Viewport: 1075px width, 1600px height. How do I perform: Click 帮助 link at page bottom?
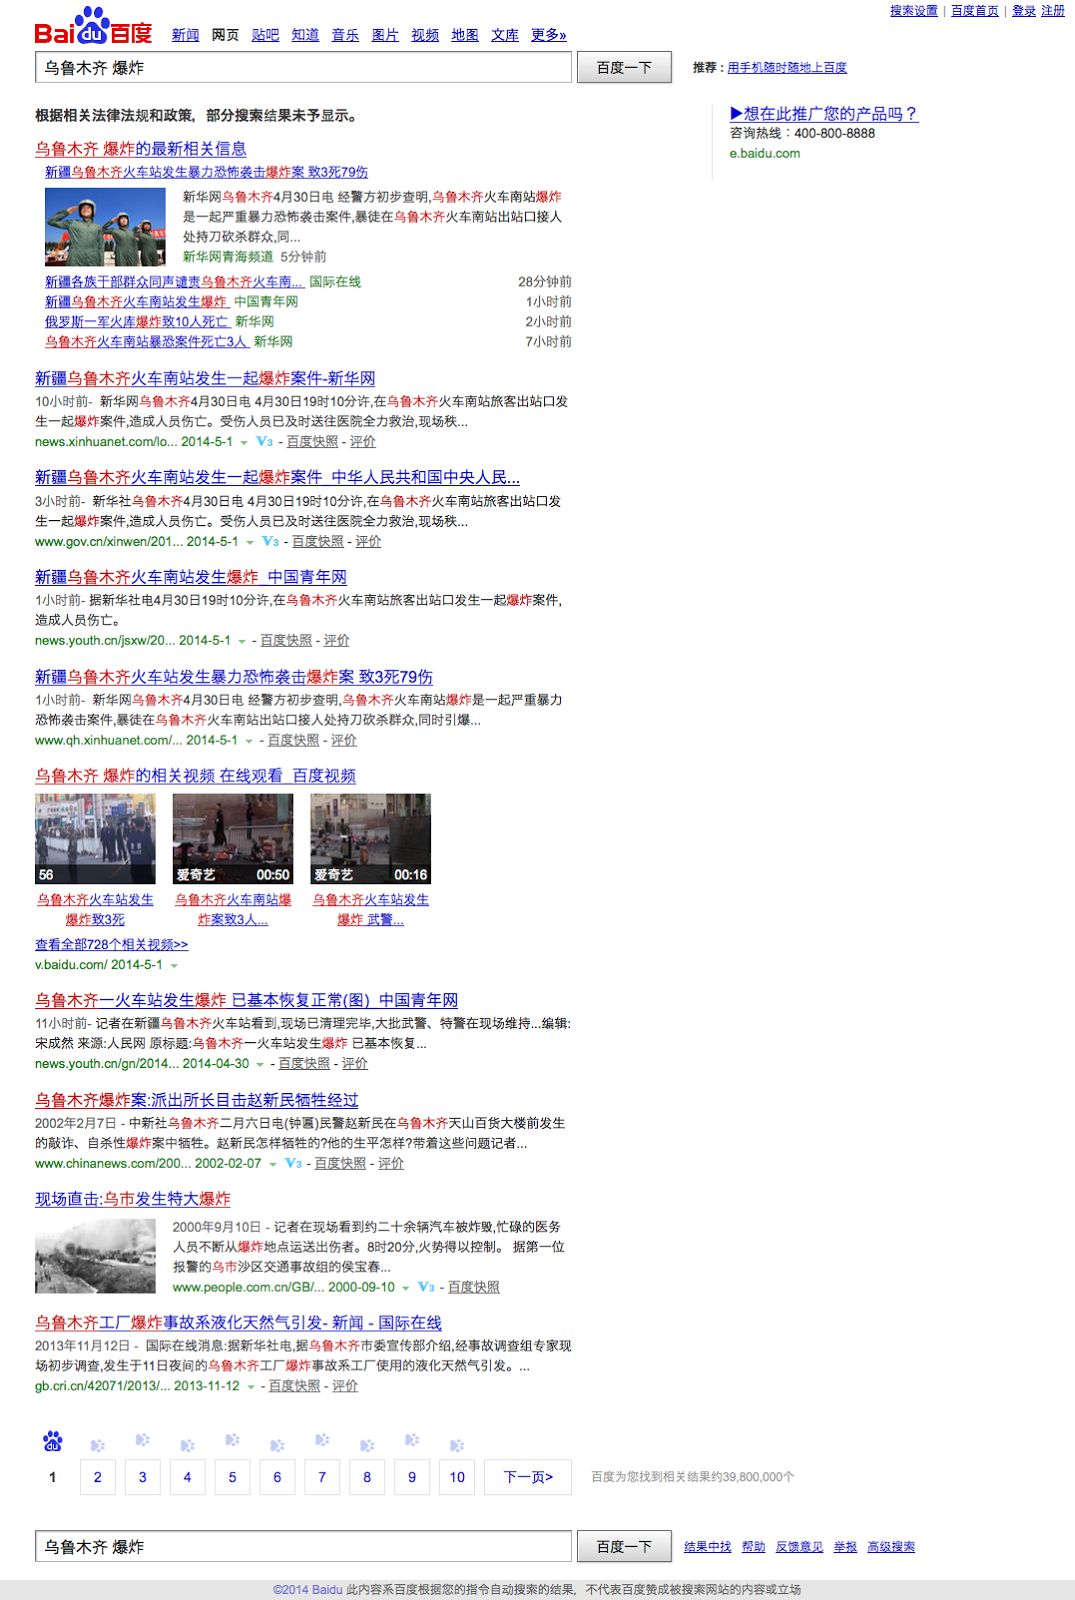[x=754, y=1547]
